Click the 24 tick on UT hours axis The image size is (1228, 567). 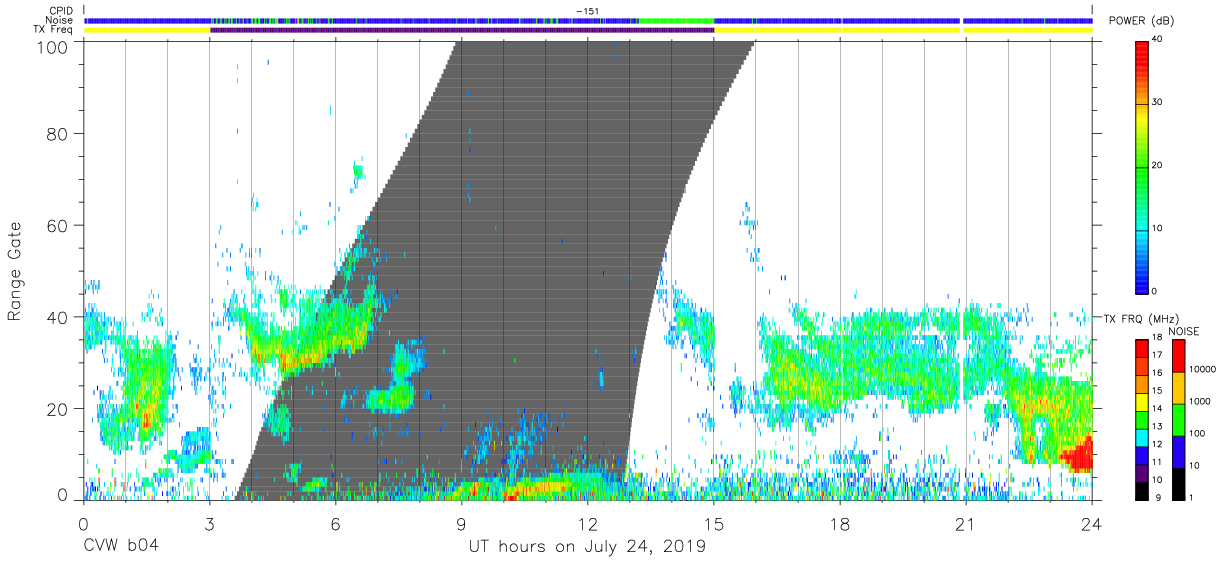tap(1092, 523)
